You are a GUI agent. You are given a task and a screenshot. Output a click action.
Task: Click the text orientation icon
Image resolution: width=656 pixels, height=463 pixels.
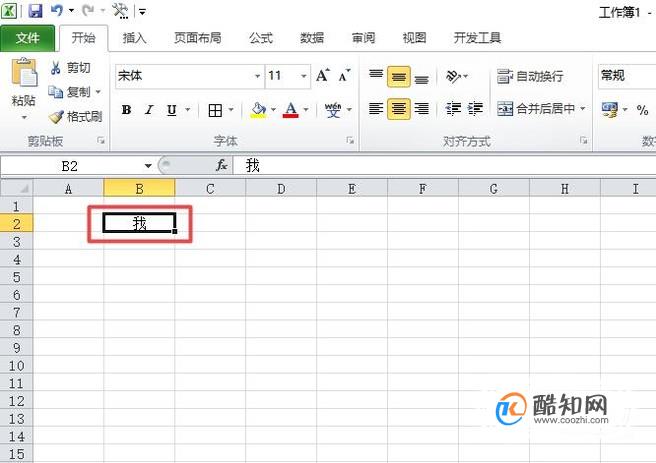(453, 76)
